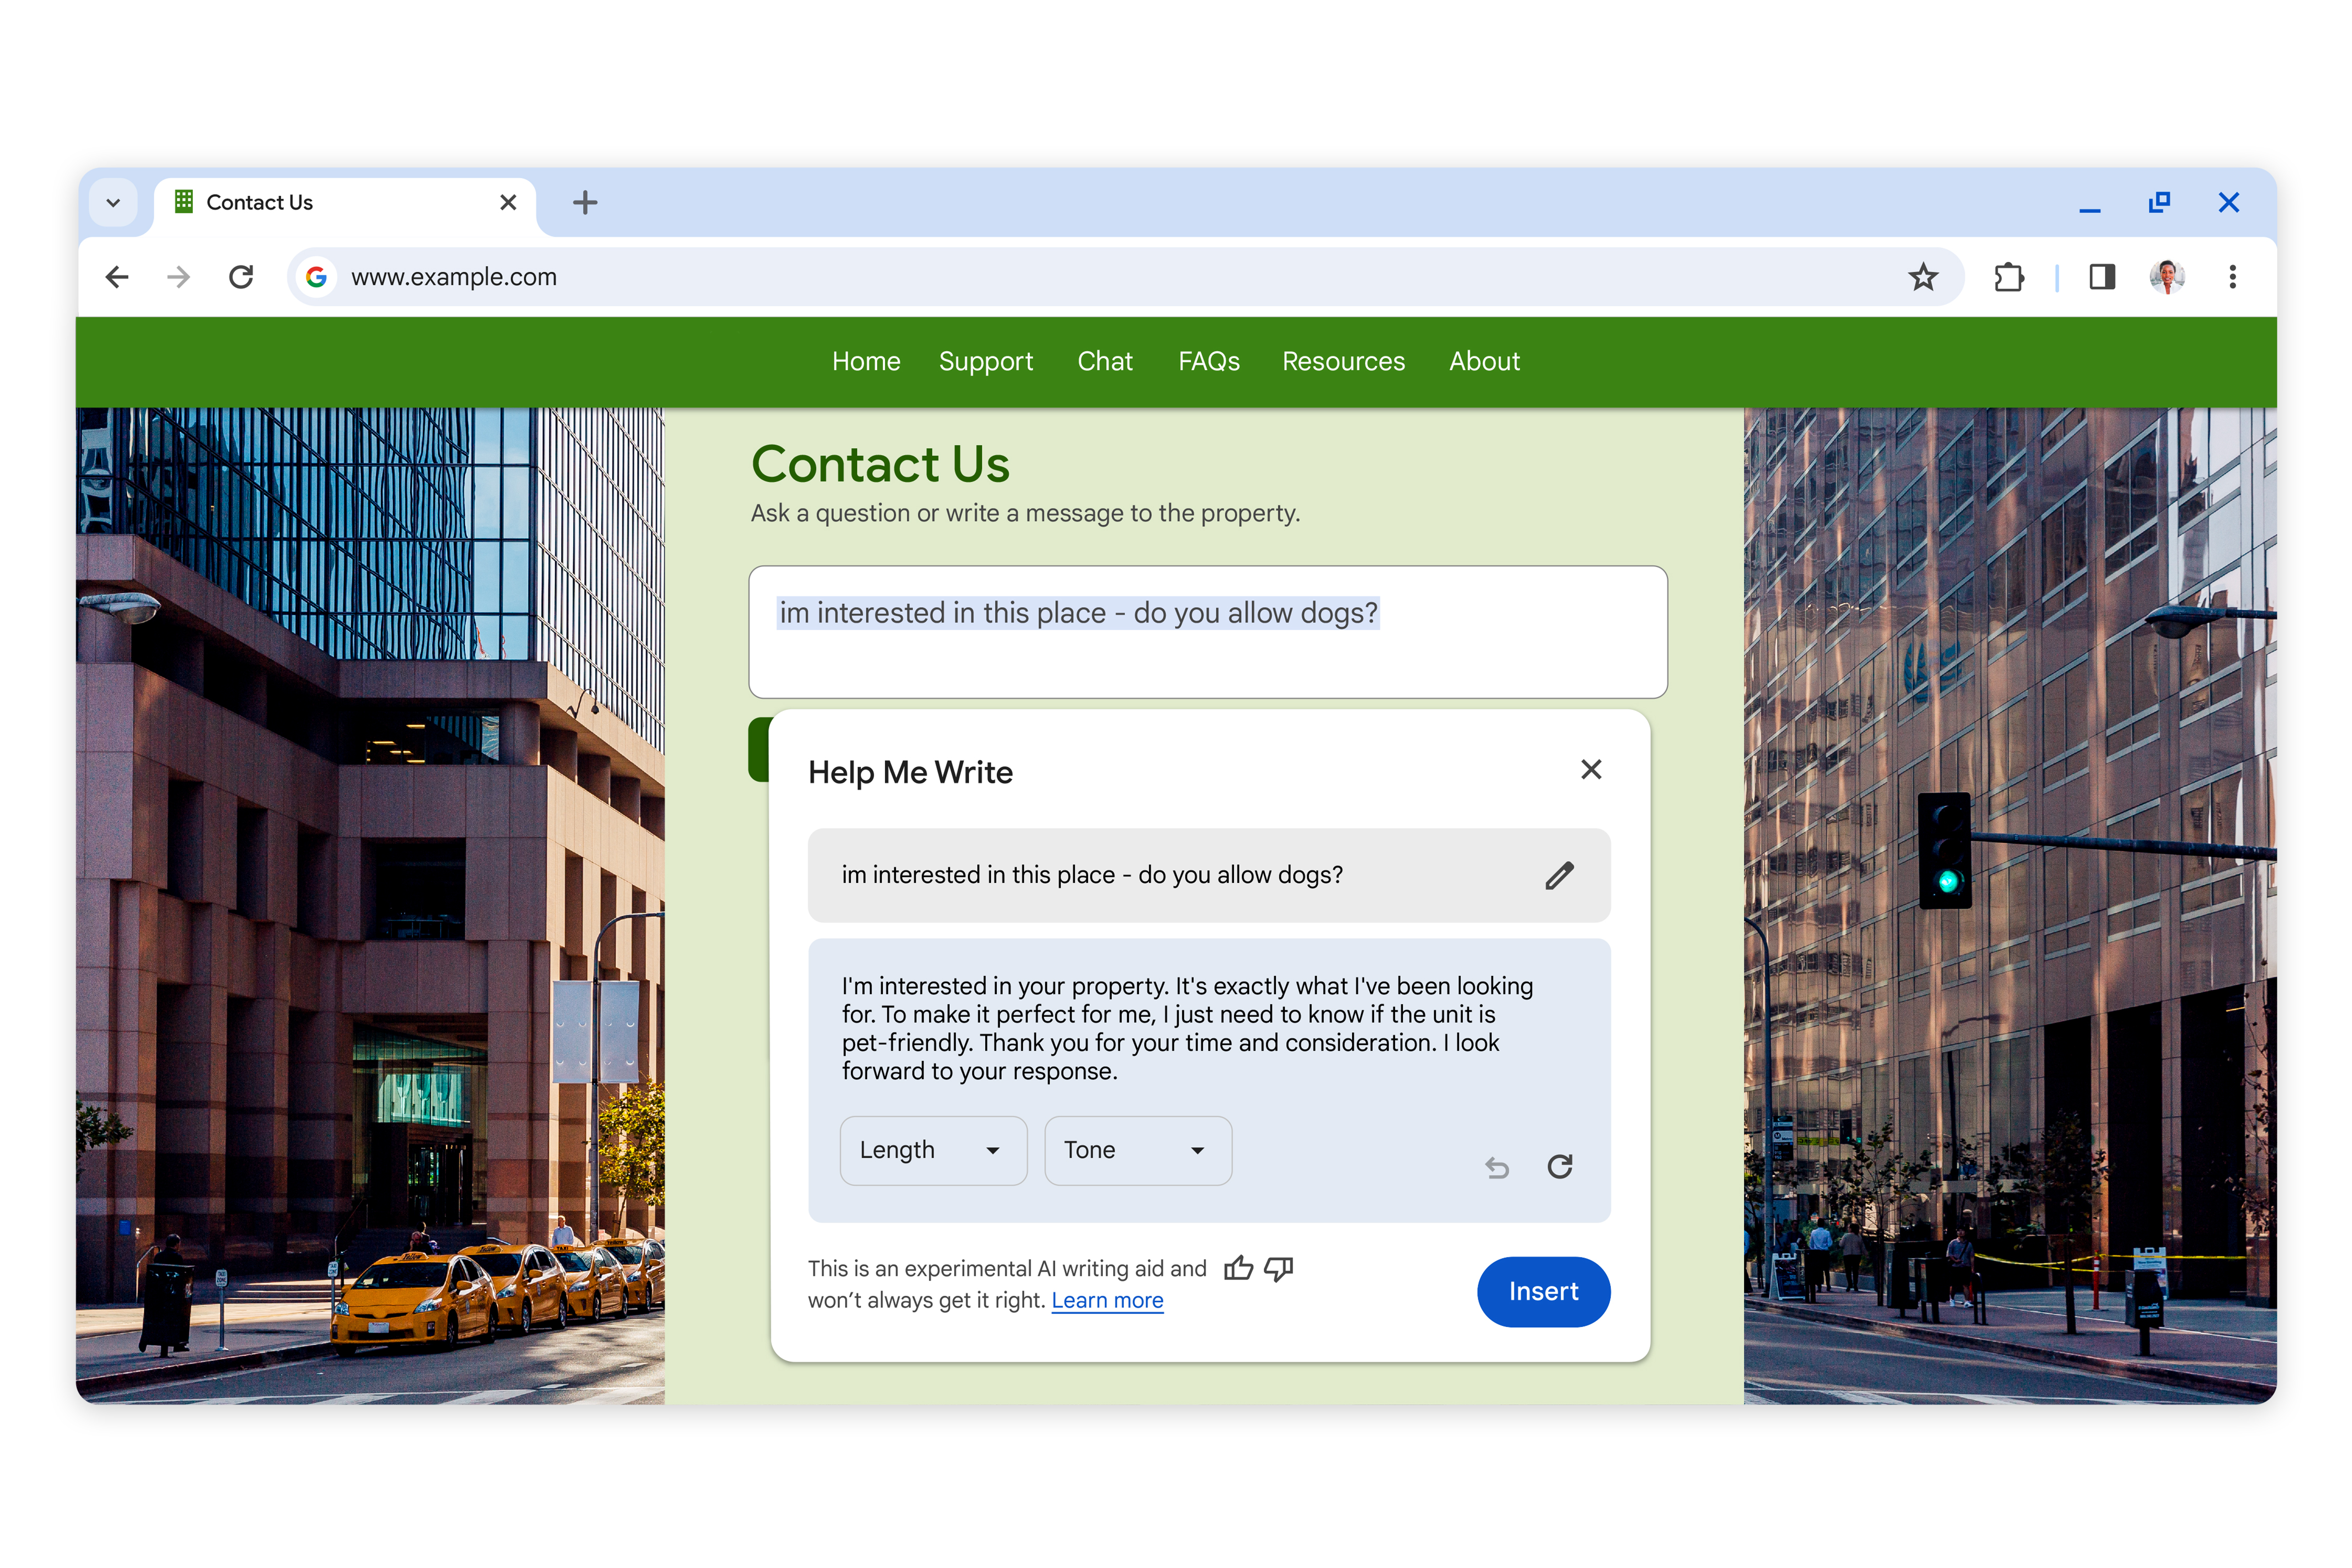This screenshot has width=2352, height=1568.
Task: Toggle the browser sidebar panel icon
Action: (2102, 276)
